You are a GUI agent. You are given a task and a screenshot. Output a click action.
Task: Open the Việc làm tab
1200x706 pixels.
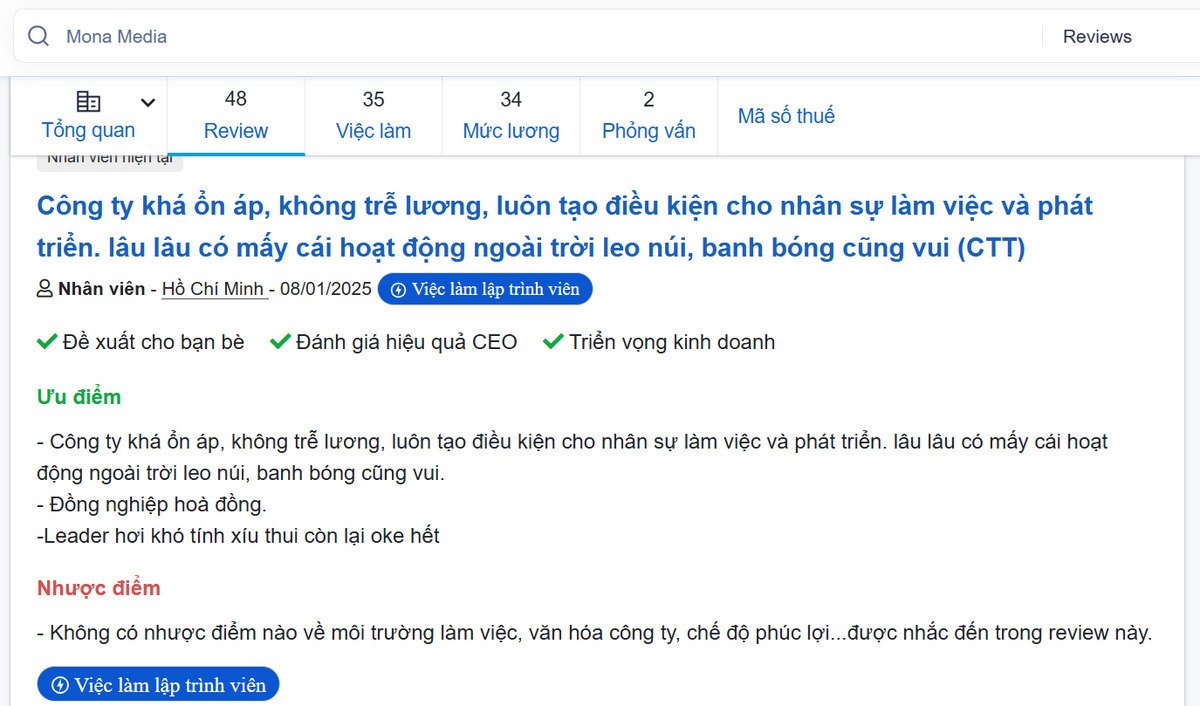(x=373, y=116)
